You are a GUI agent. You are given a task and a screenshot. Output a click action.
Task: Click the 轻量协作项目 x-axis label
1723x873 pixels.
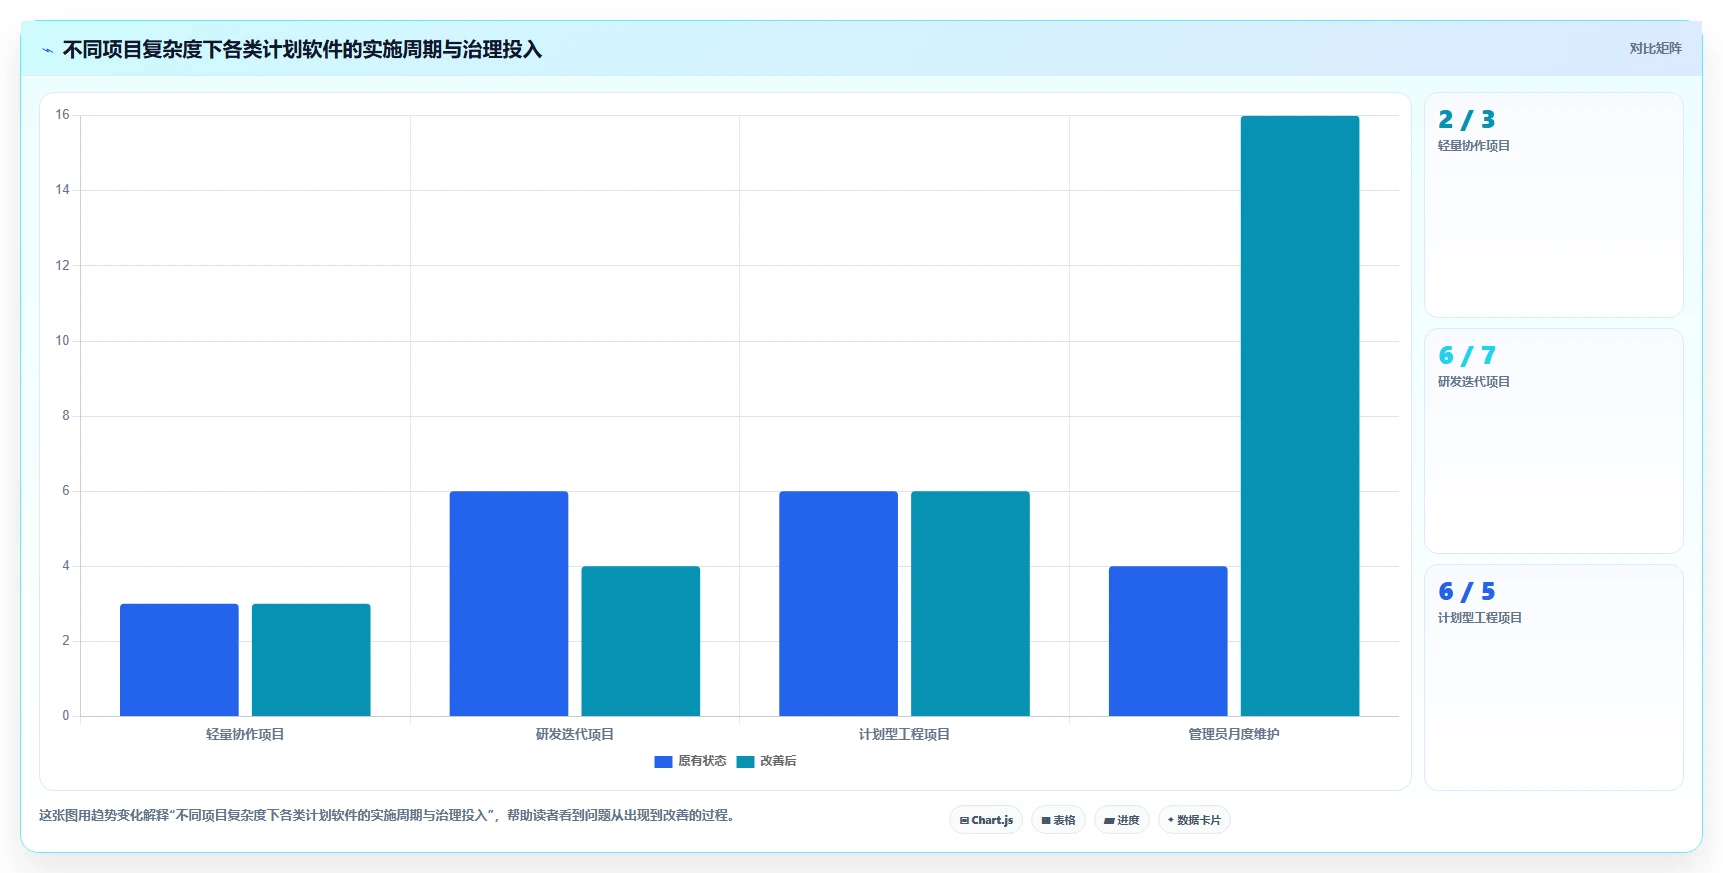pos(245,734)
